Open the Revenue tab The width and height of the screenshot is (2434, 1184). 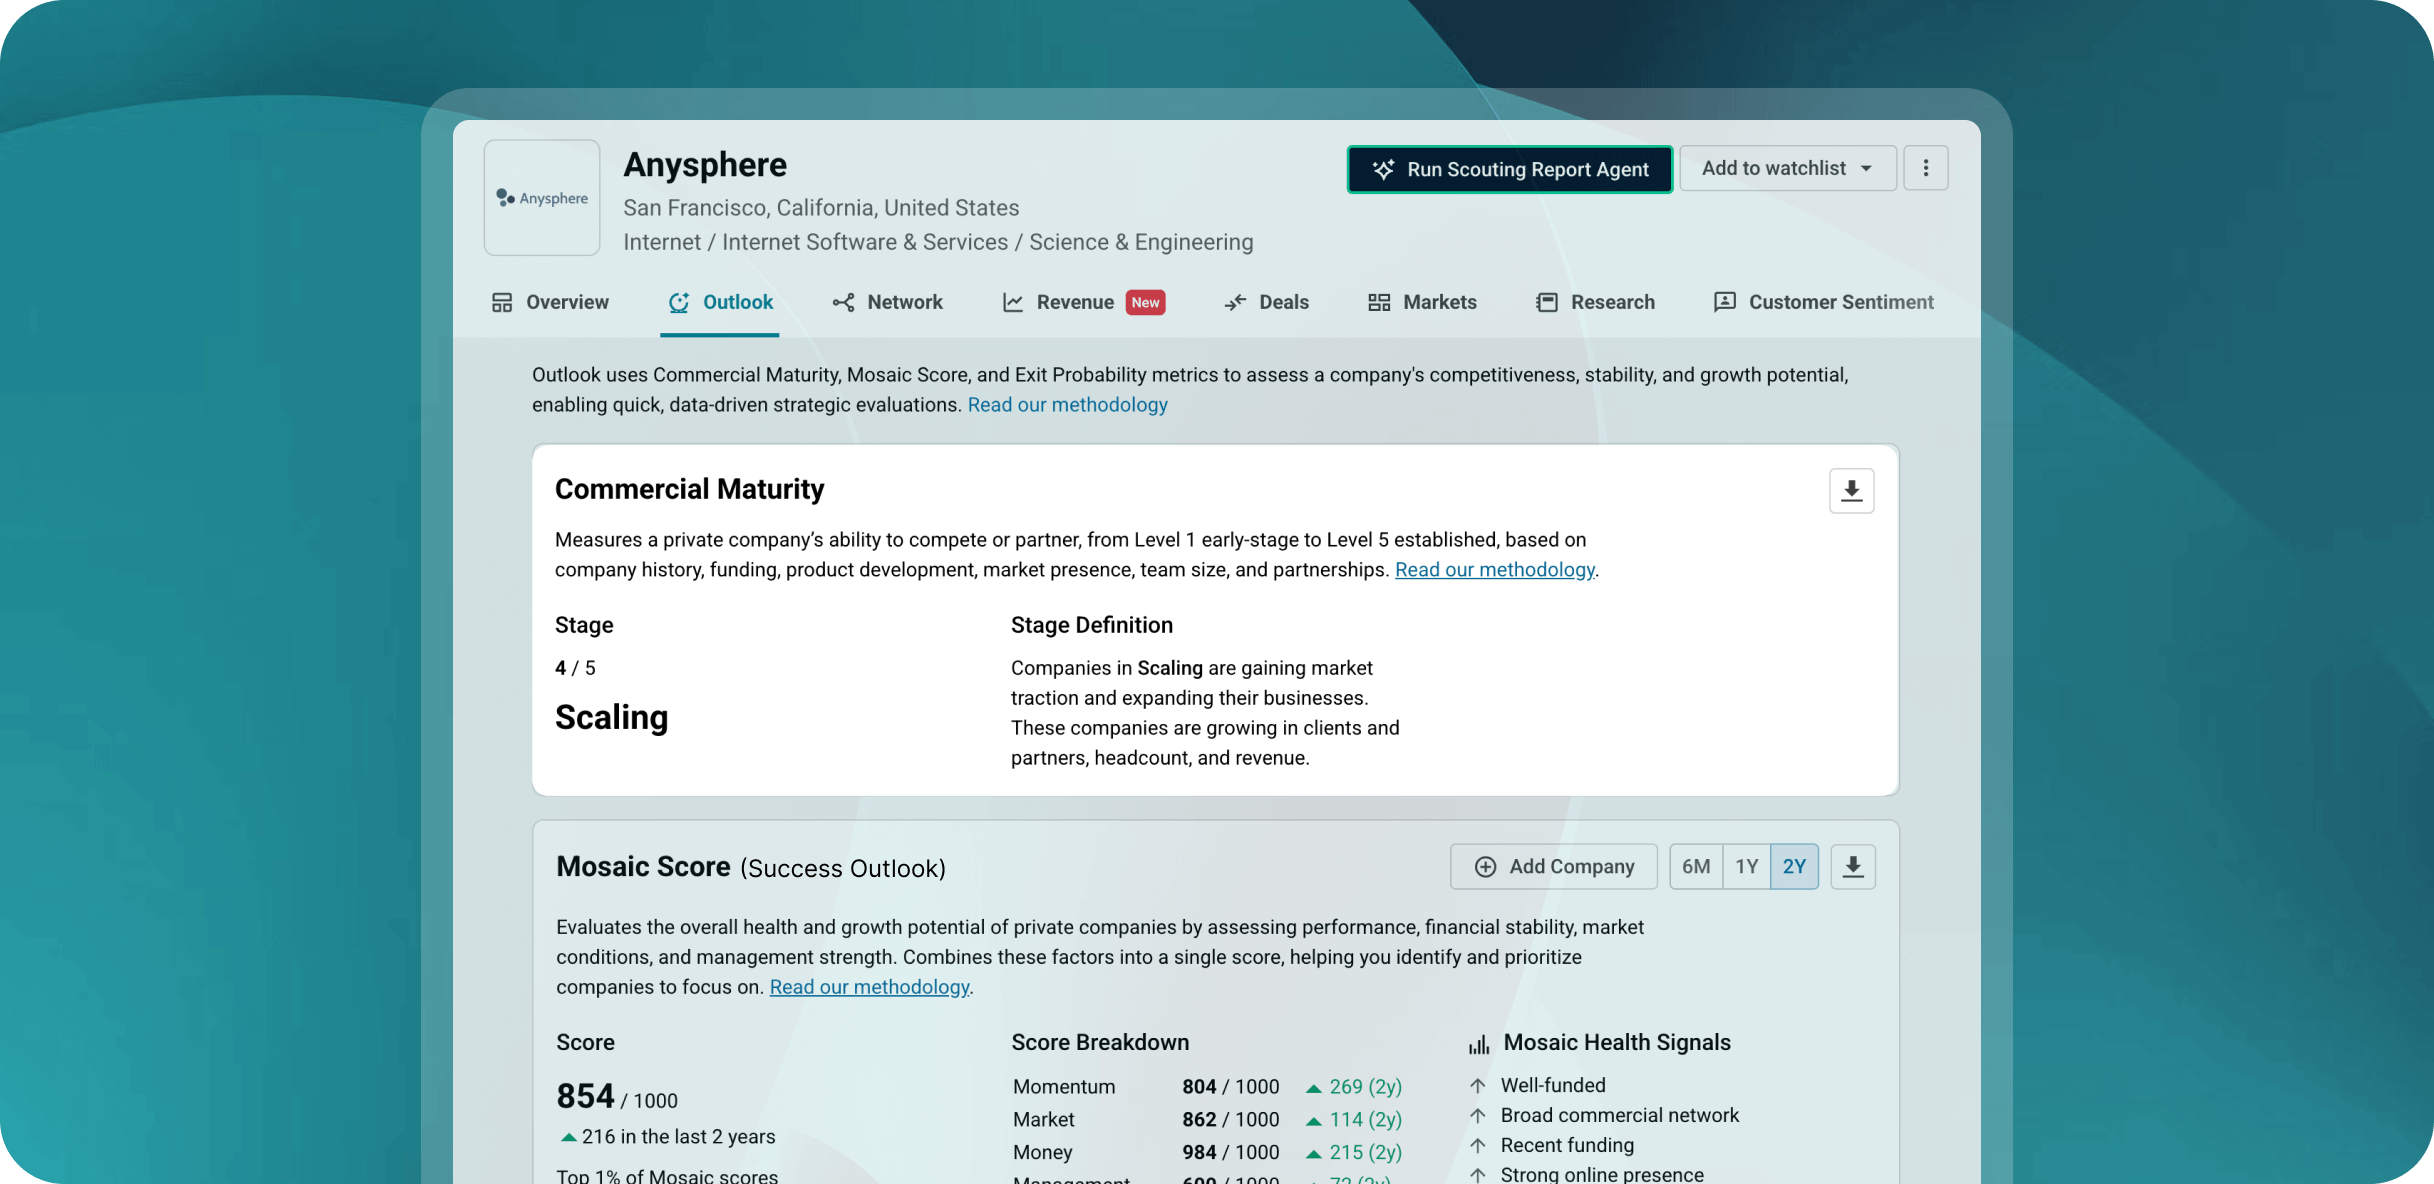click(x=1074, y=303)
